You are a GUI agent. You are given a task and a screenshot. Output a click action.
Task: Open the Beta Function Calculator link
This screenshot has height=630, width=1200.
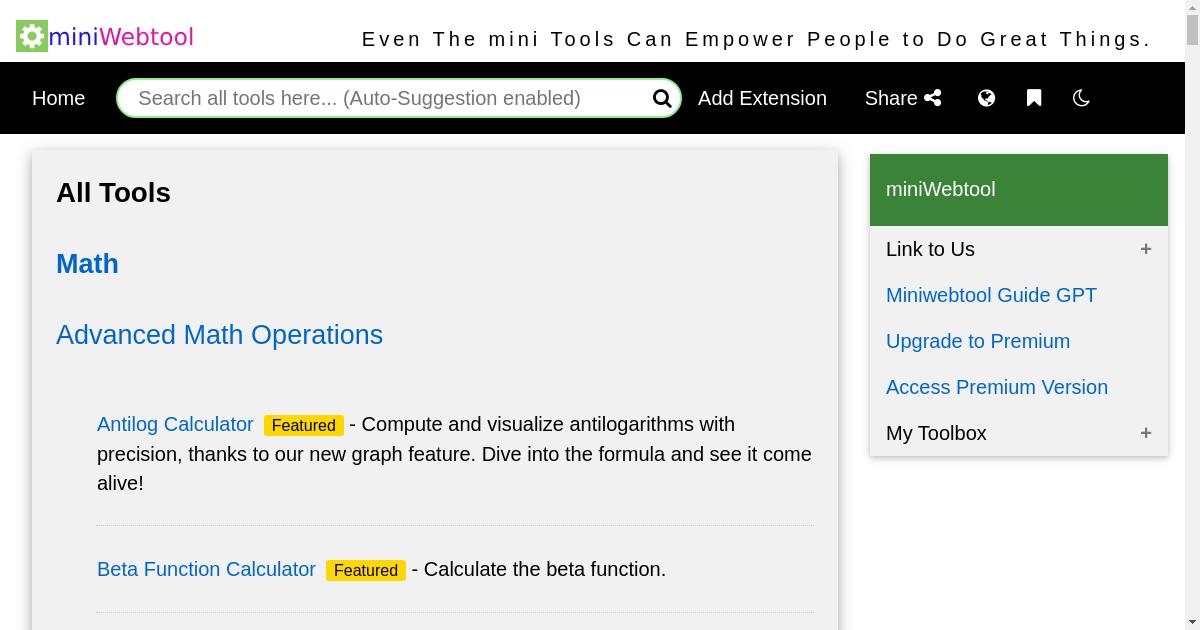pyautogui.click(x=206, y=569)
